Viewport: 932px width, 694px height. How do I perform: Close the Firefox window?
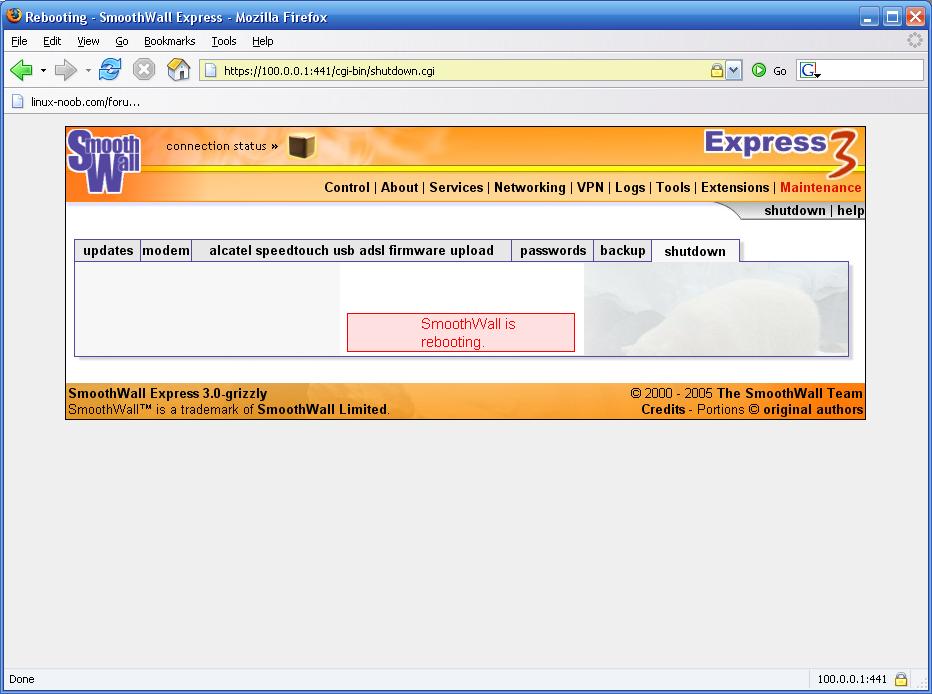click(x=915, y=17)
